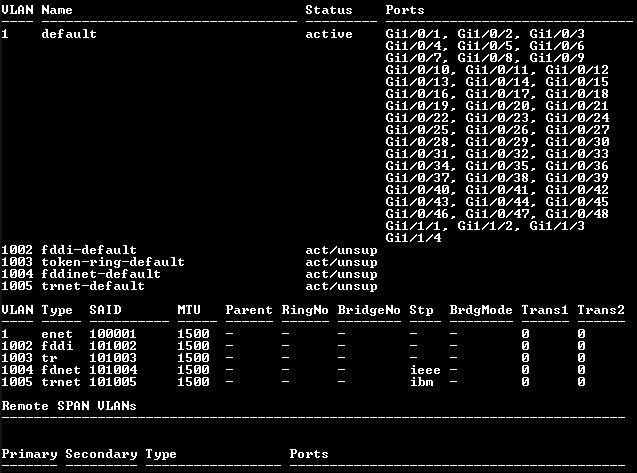The image size is (637, 473).
Task: Click the 'Secondary' column header
Action: pos(101,453)
